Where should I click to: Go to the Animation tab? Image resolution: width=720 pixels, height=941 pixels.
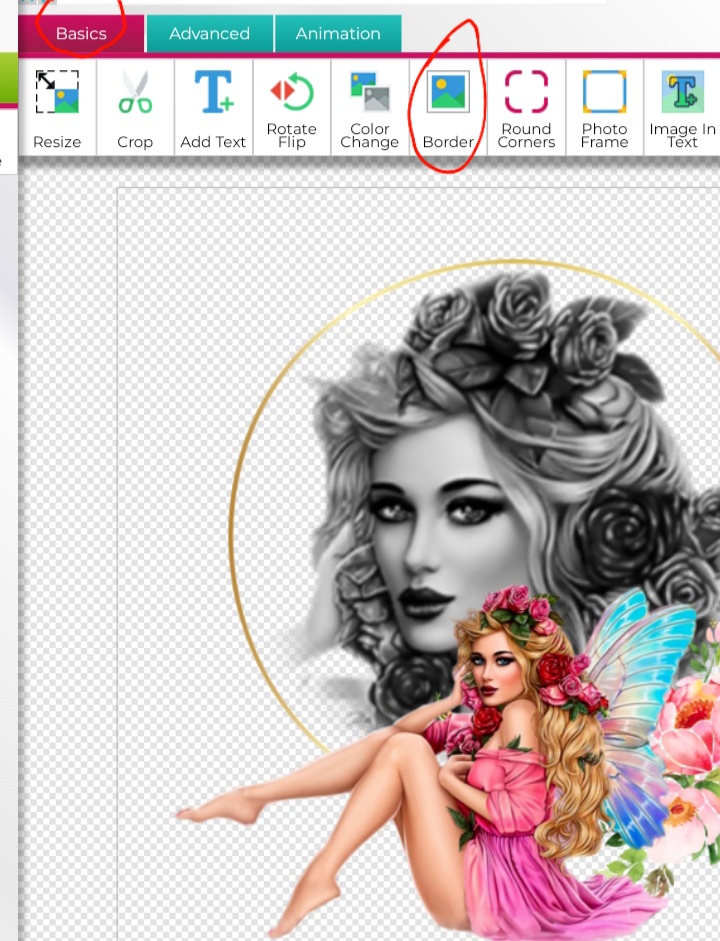(x=338, y=34)
